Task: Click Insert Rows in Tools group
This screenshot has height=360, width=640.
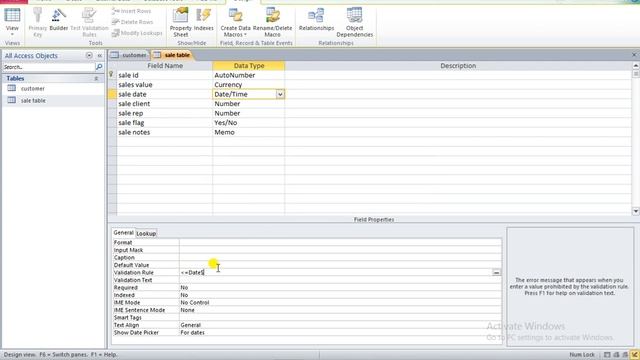Action: pos(131,11)
